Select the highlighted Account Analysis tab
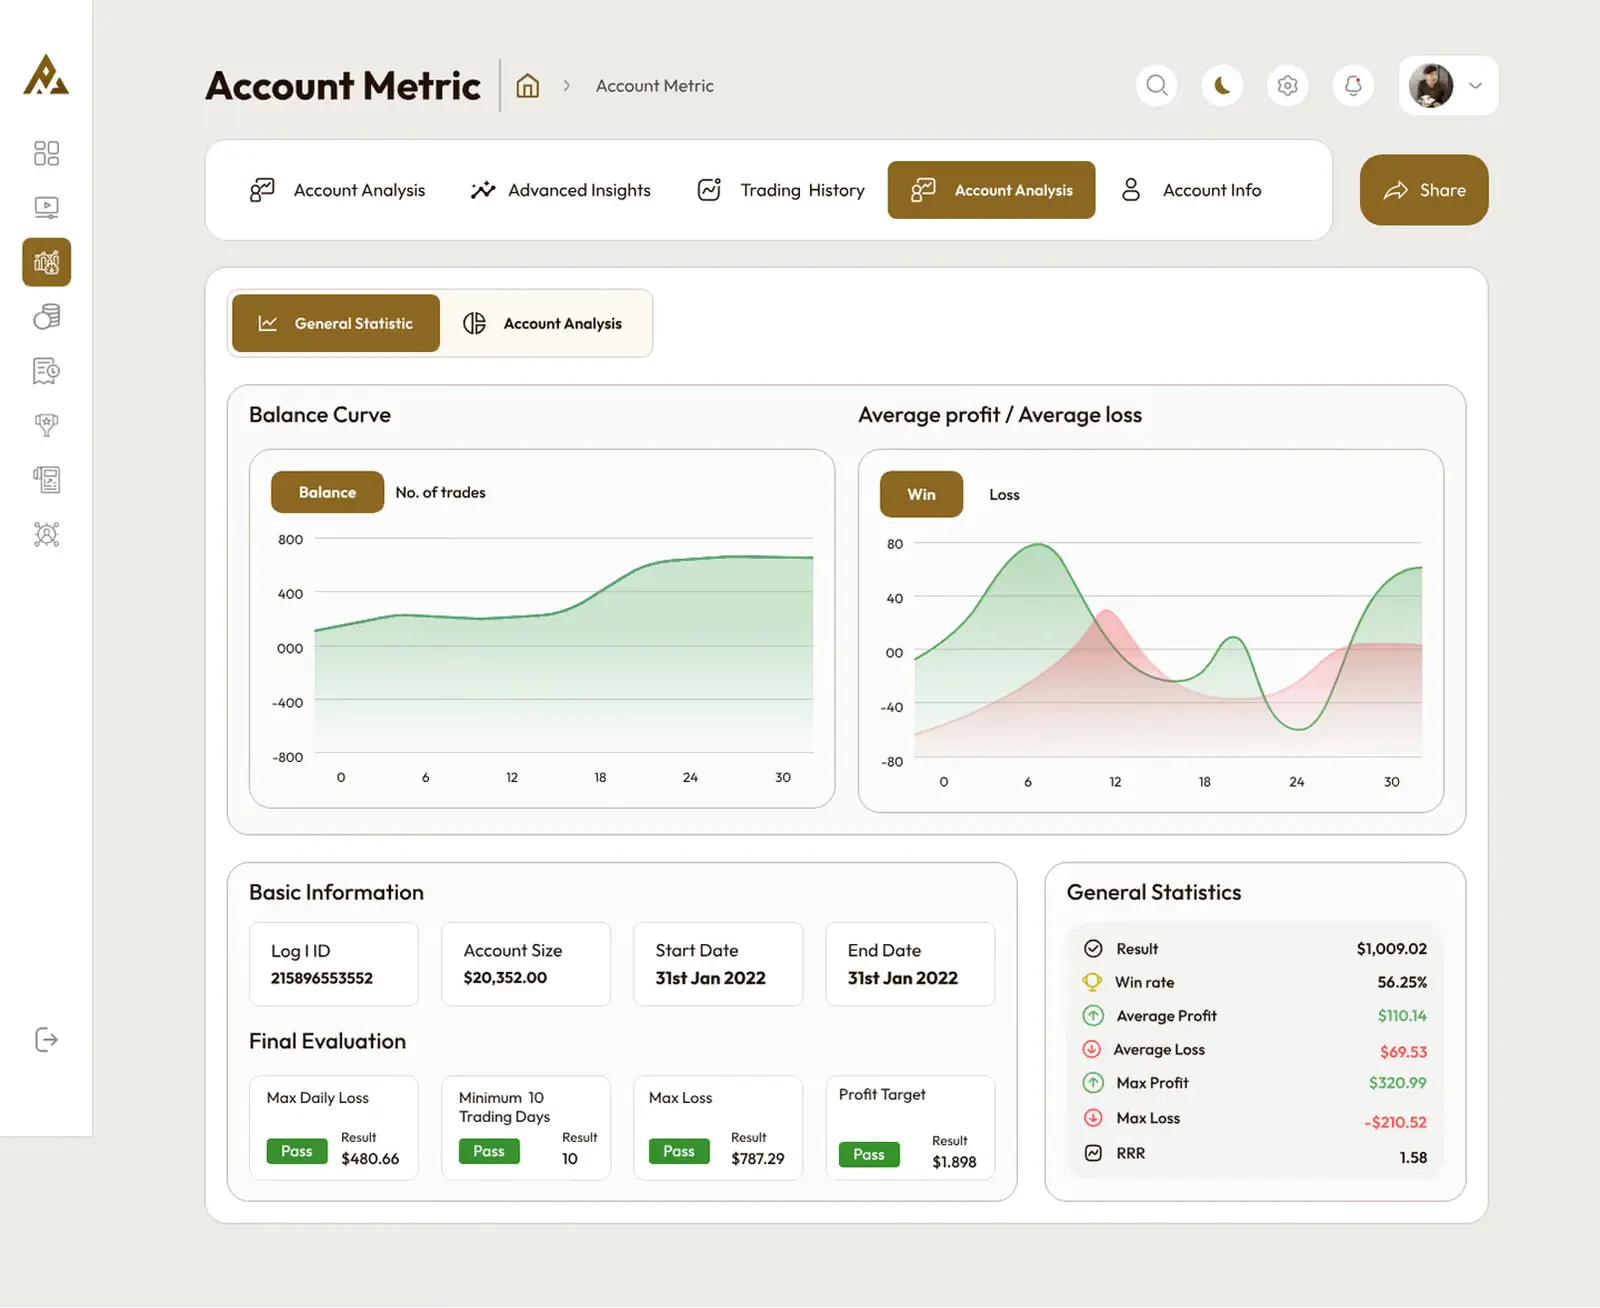 (991, 190)
